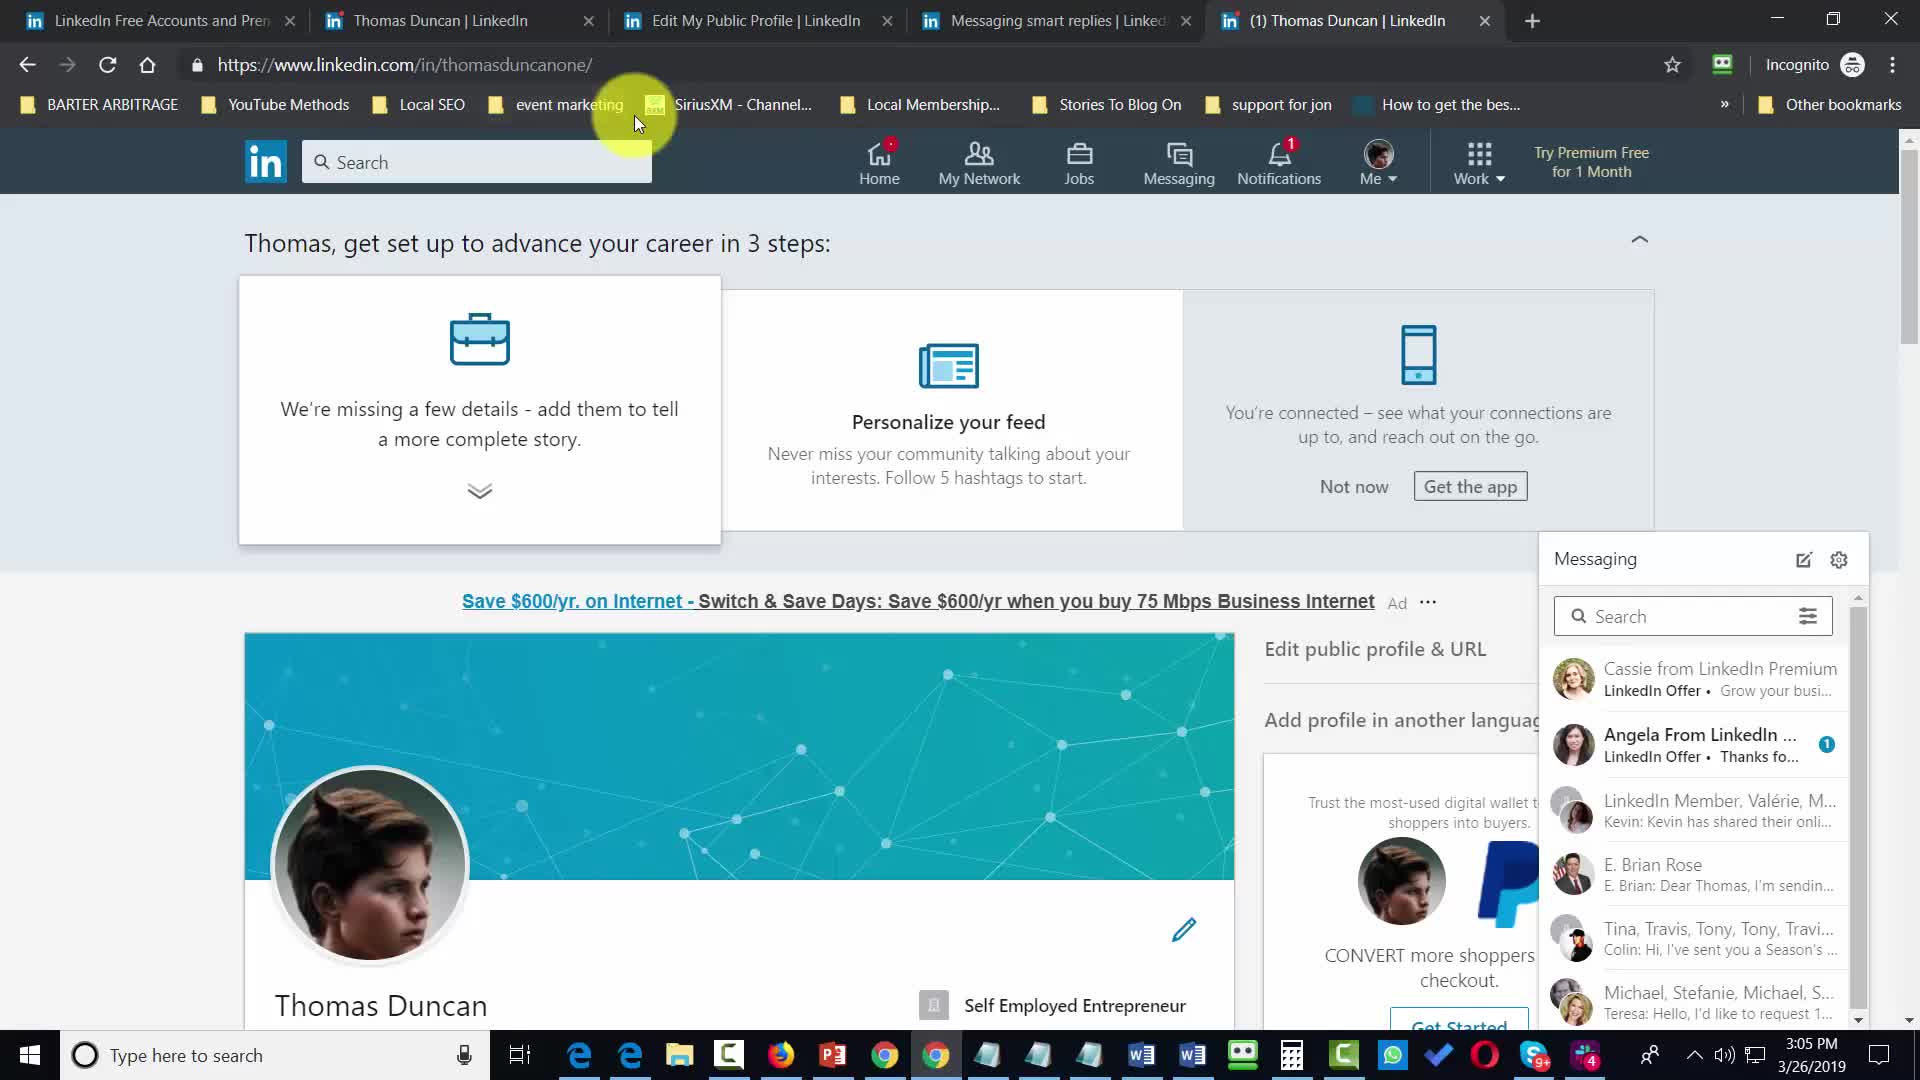The height and width of the screenshot is (1080, 1920).
Task: Dismiss app prompt with Not now
Action: tap(1354, 487)
